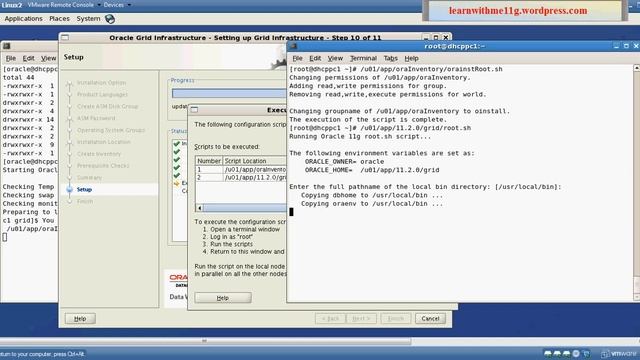Click the disabled Next button in installer

pos(361,318)
